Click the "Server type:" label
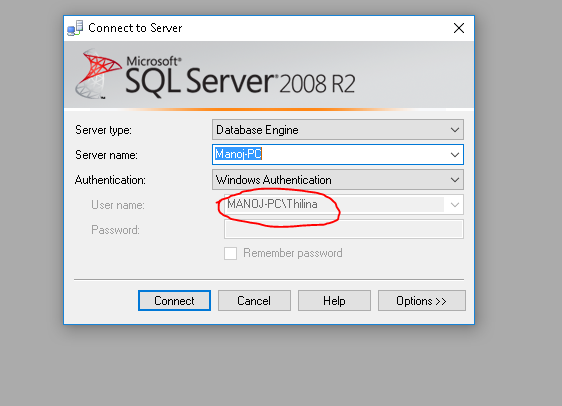The width and height of the screenshot is (562, 406). pyautogui.click(x=103, y=130)
